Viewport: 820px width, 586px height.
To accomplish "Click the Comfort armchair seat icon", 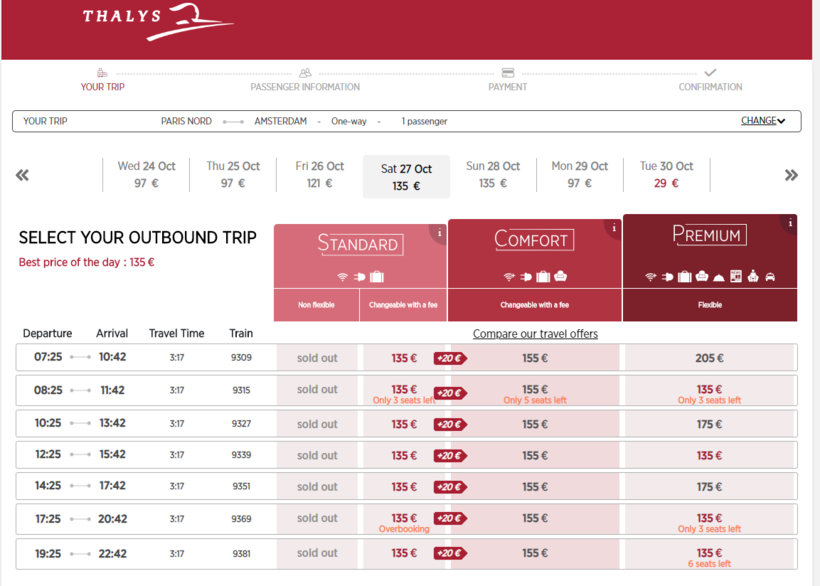I will (560, 277).
